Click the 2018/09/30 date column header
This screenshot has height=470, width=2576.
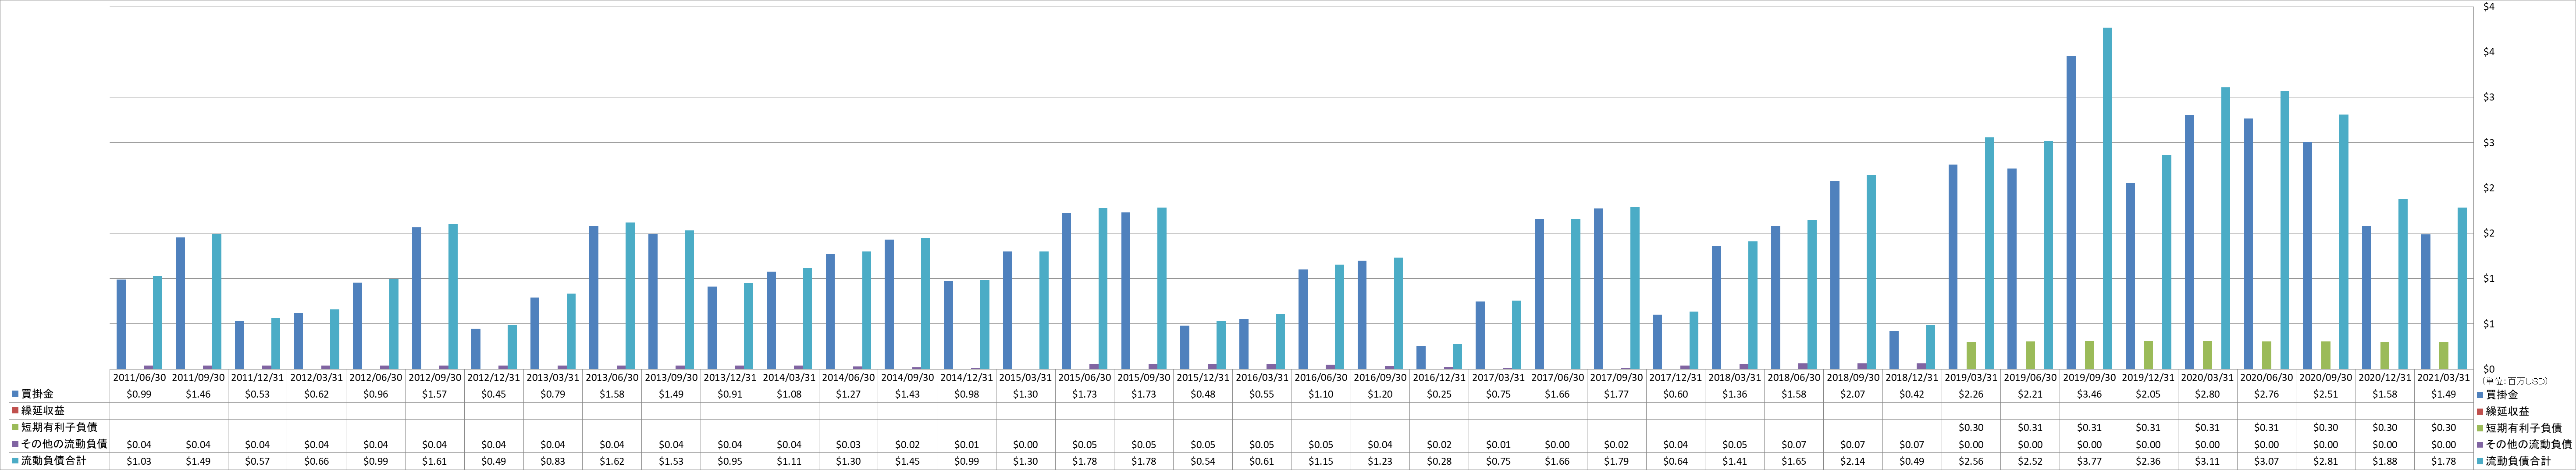[x=1853, y=378]
